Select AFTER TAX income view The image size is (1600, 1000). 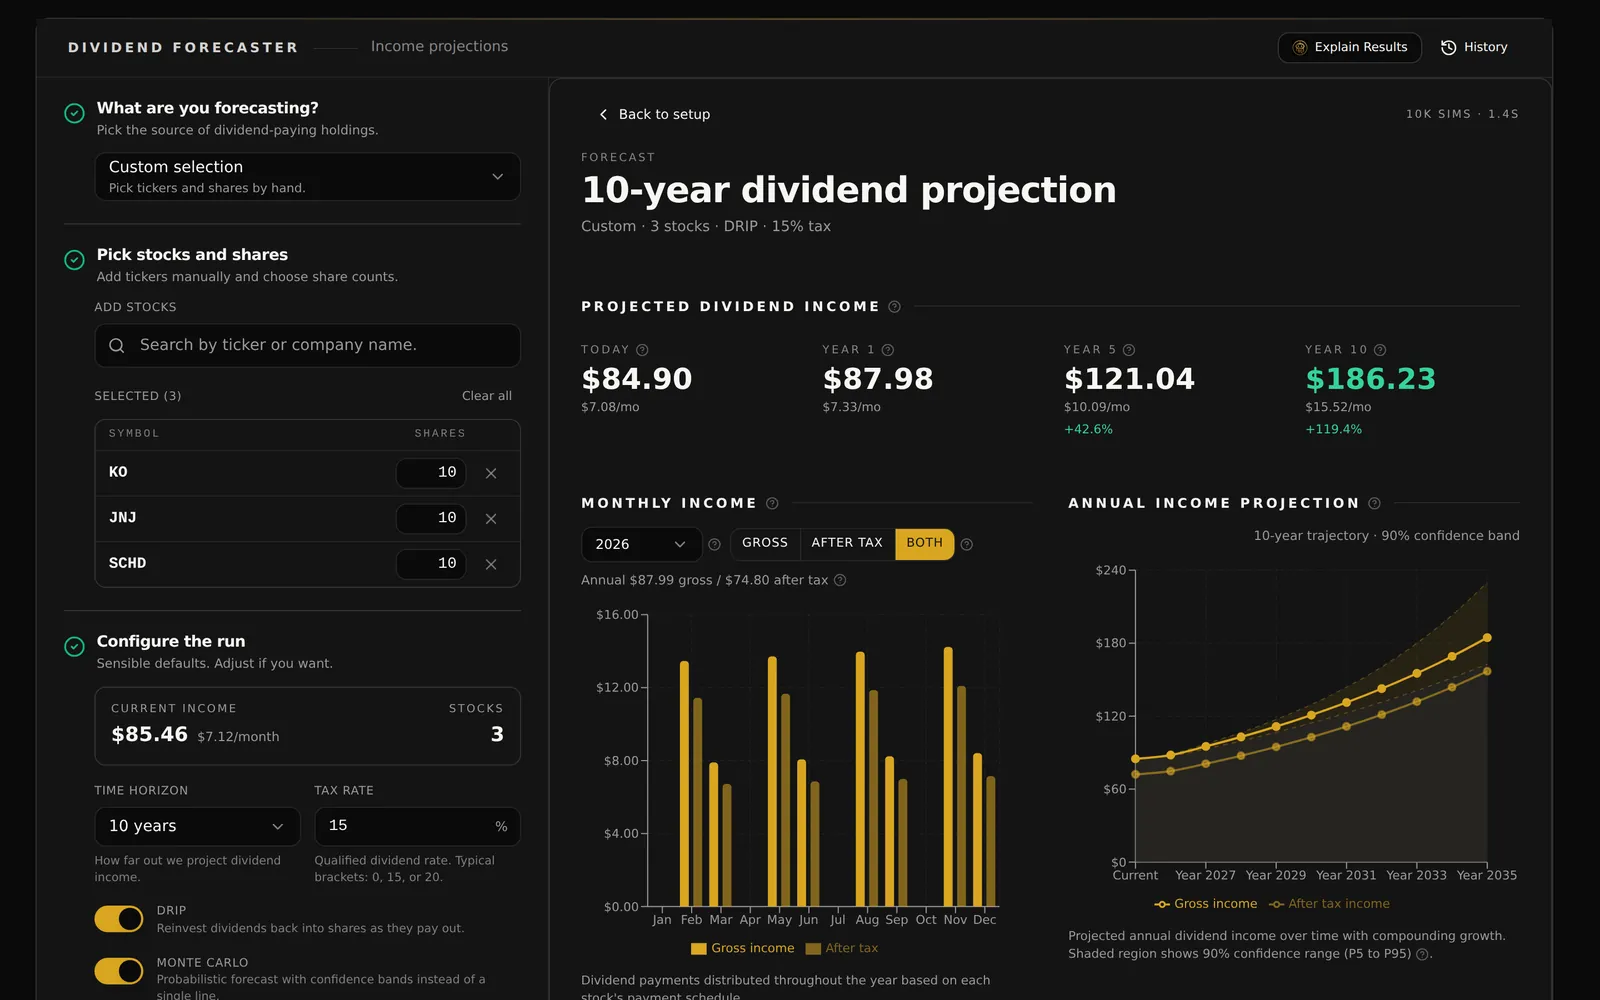(847, 543)
